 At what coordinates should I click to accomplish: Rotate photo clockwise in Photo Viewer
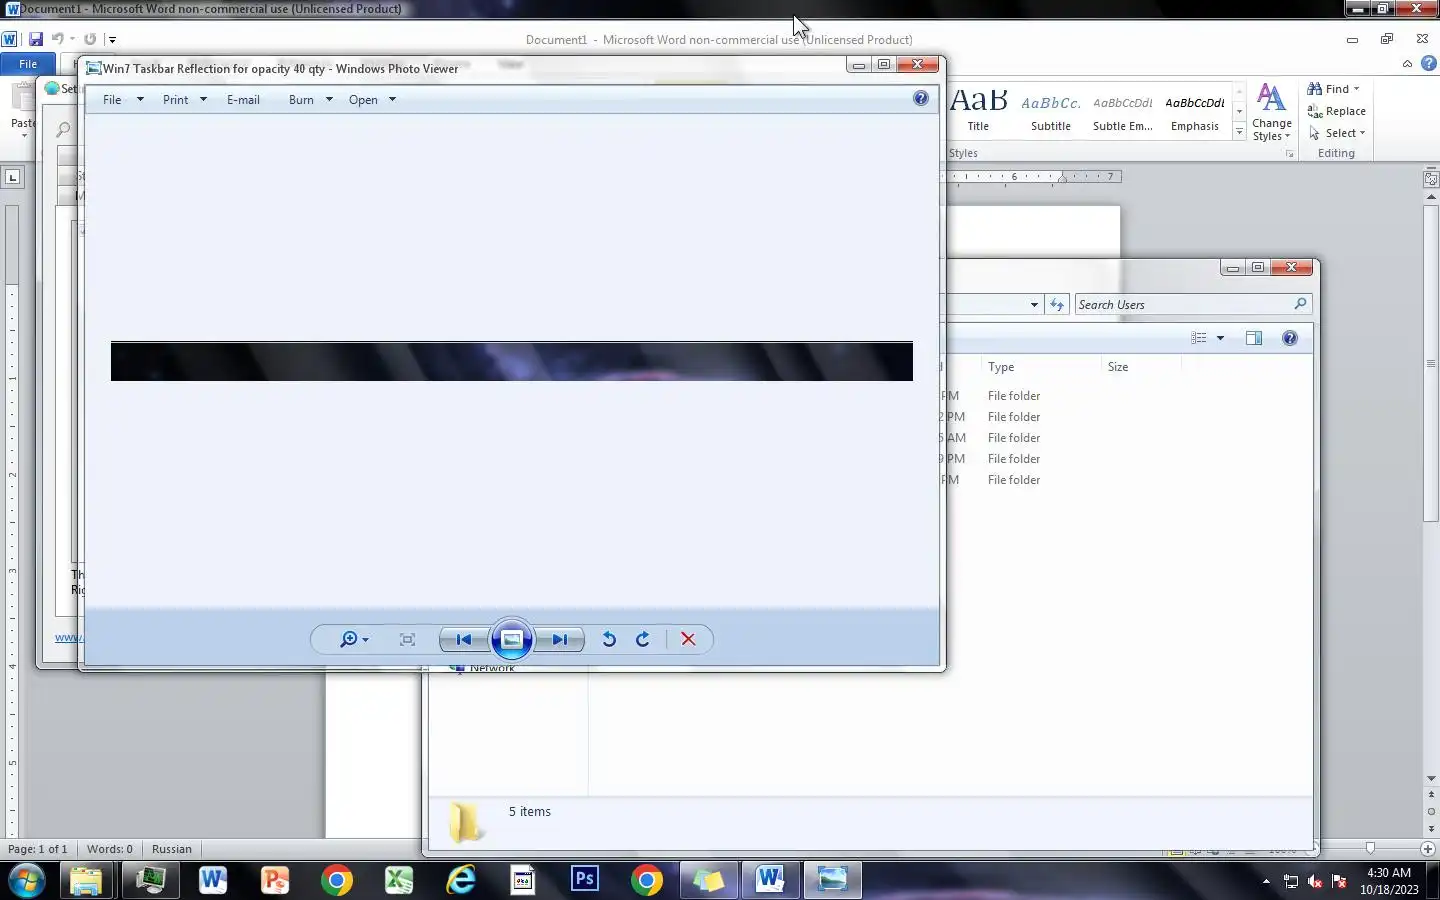(643, 640)
